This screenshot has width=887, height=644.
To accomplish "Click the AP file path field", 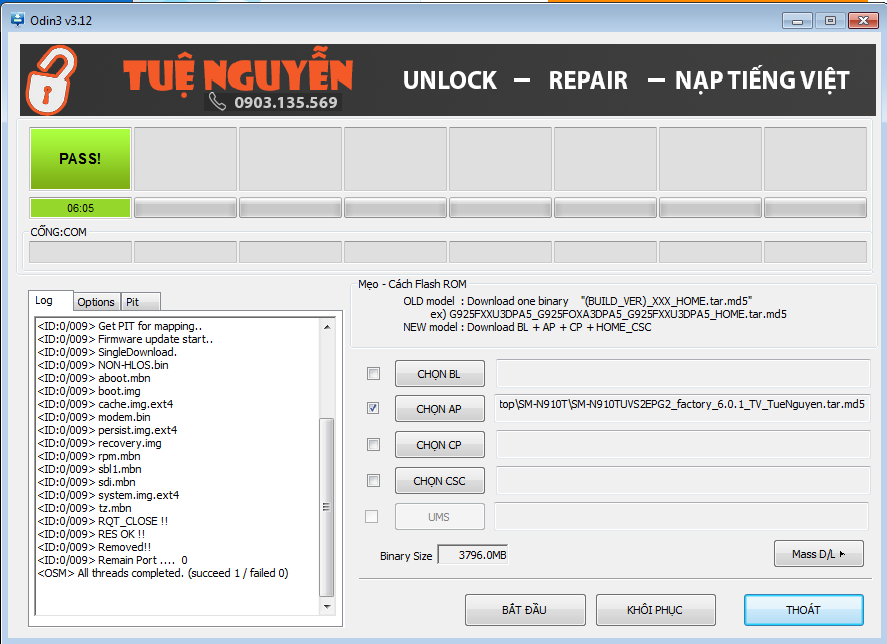I will coord(682,408).
